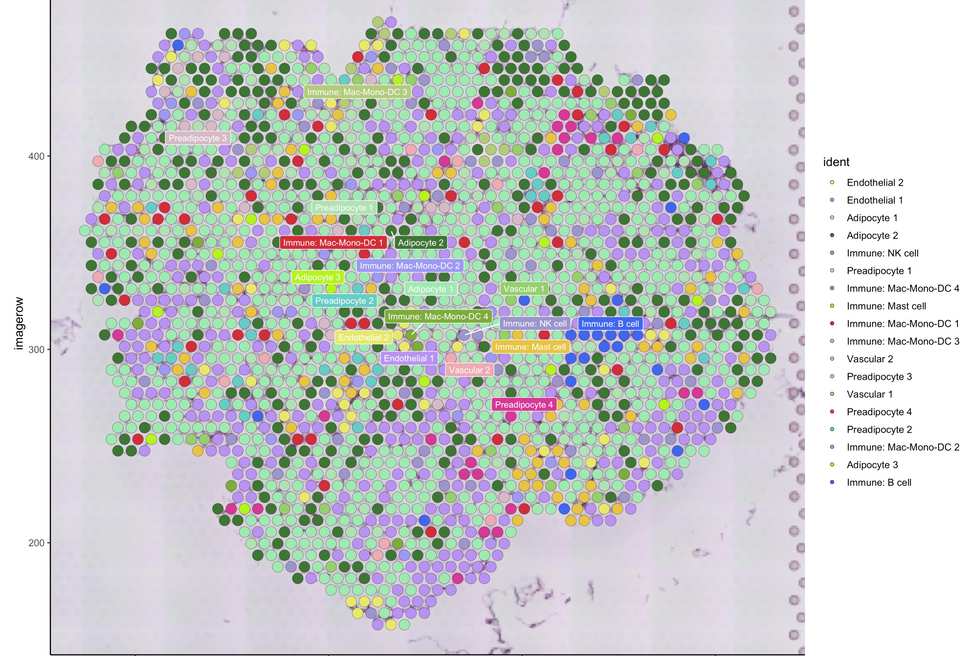
Task: Click legend entry 'Immune: Mast cell'
Action: click(x=886, y=306)
